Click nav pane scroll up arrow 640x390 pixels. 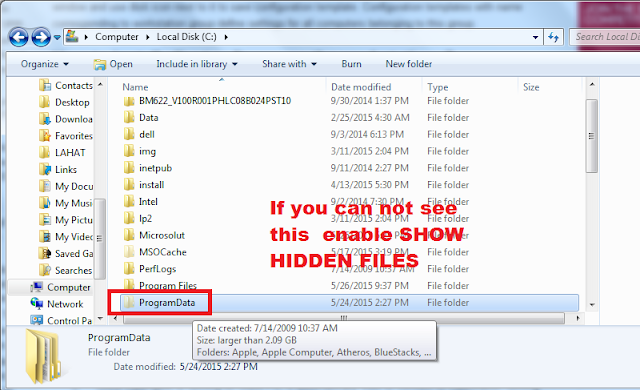(x=100, y=84)
